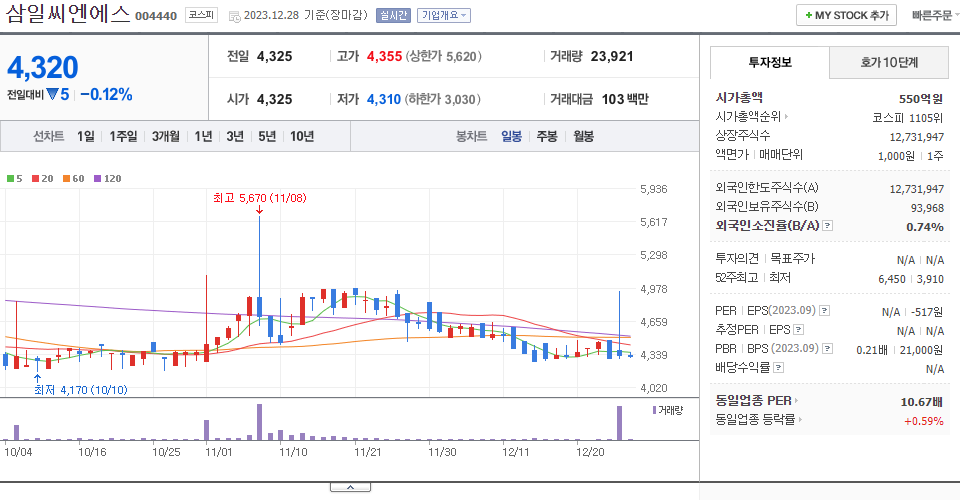Viewport: 960px width, 500px height.
Task: Click the 11/10 date label on chart axis
Action: coord(293,452)
